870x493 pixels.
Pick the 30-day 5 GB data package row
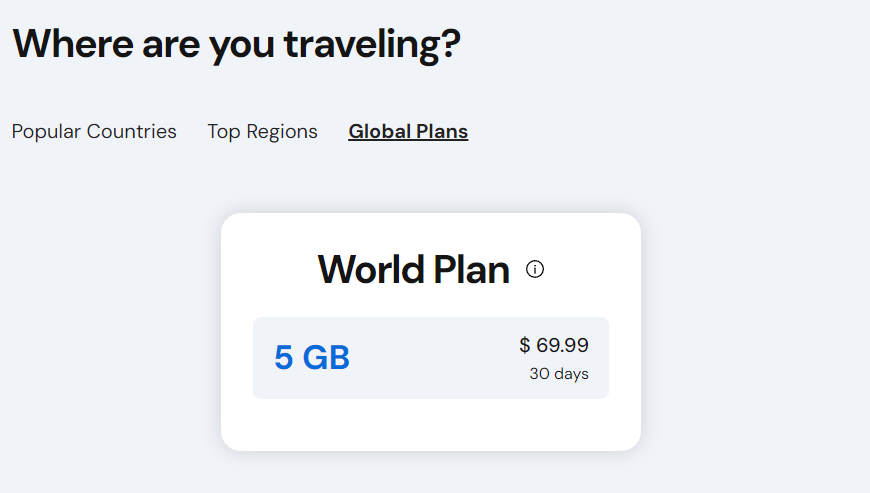(431, 358)
